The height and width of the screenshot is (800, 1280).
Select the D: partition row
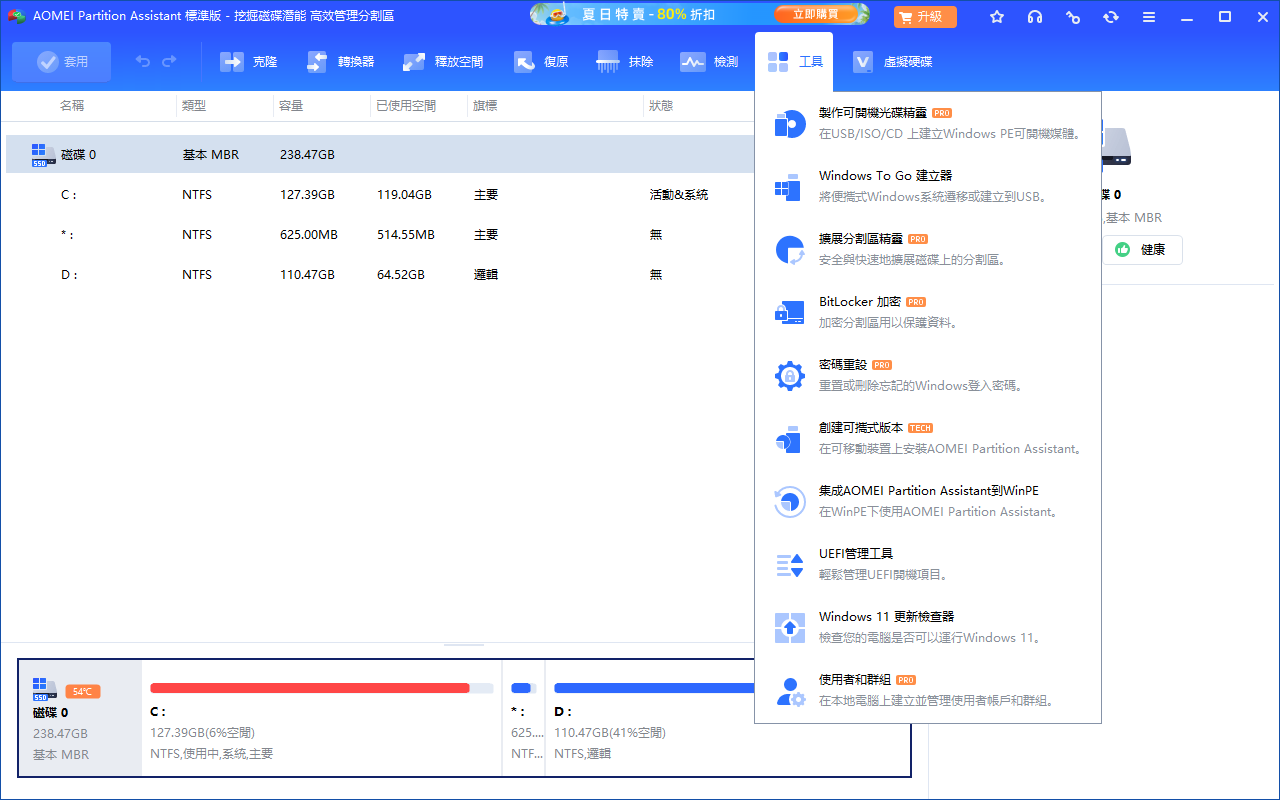point(380,275)
